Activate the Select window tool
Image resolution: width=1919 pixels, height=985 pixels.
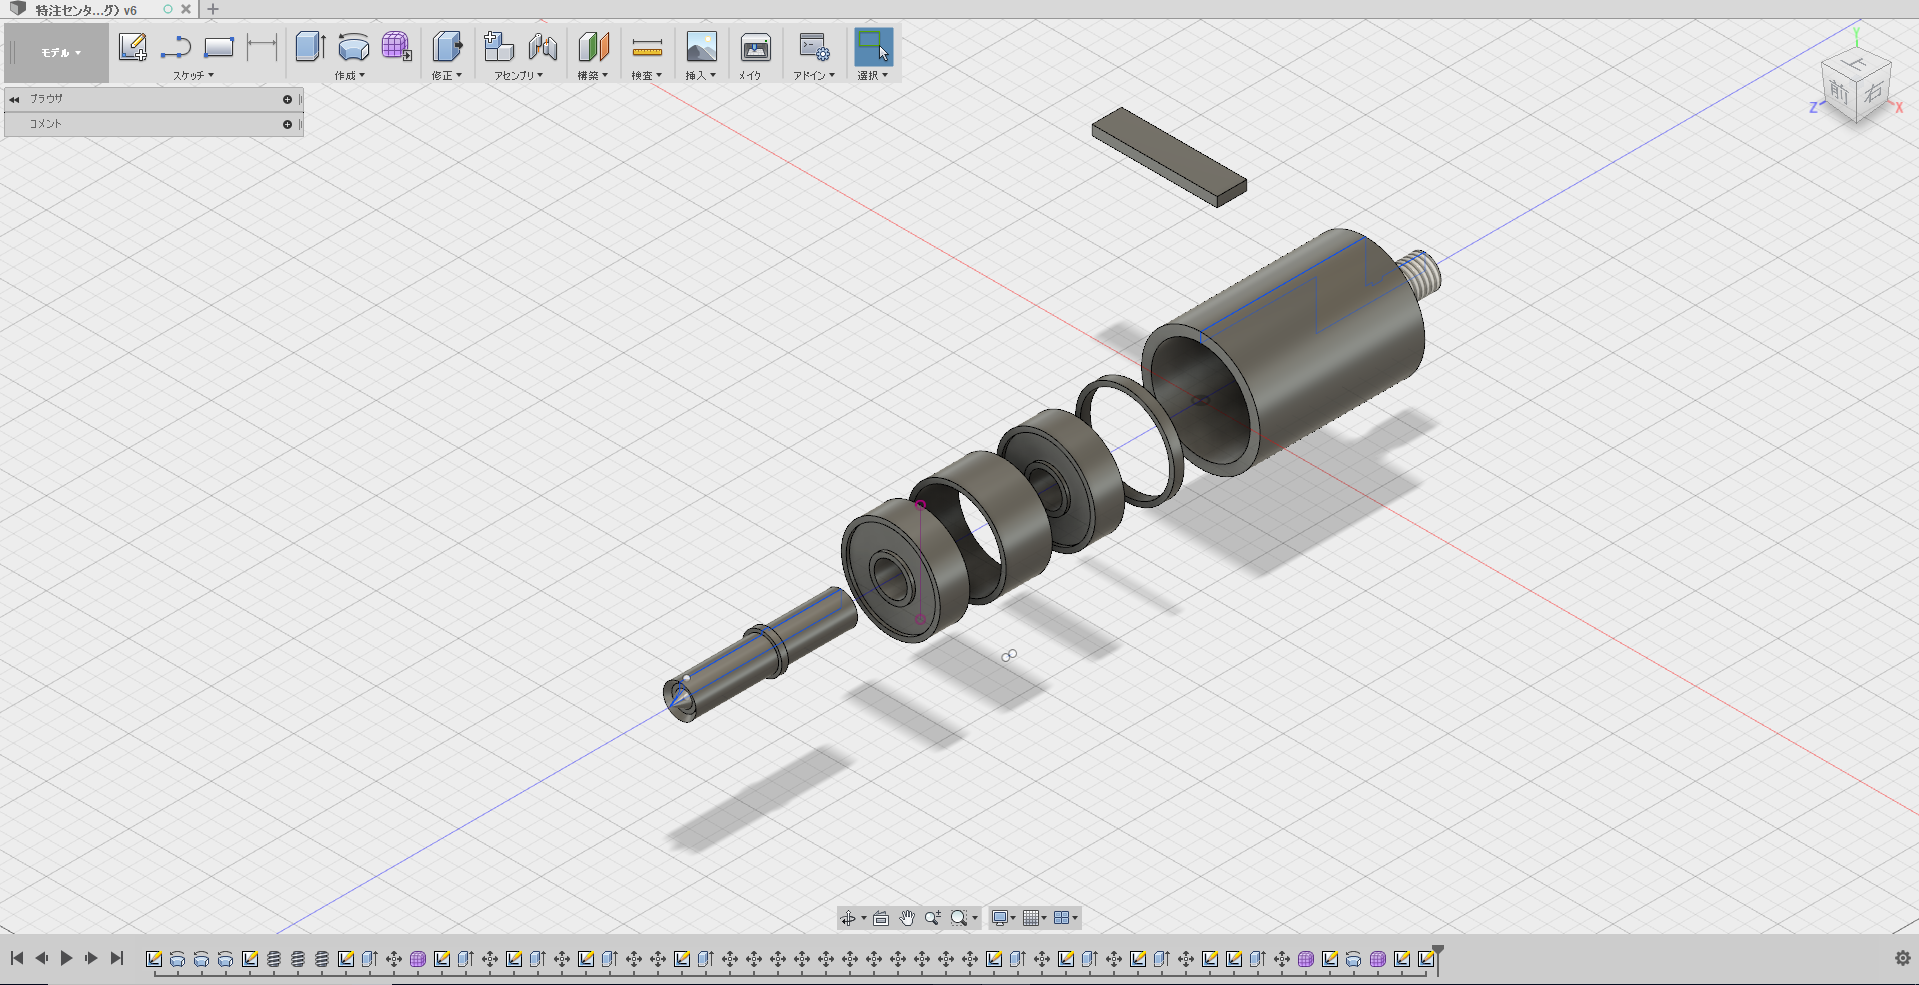point(873,47)
